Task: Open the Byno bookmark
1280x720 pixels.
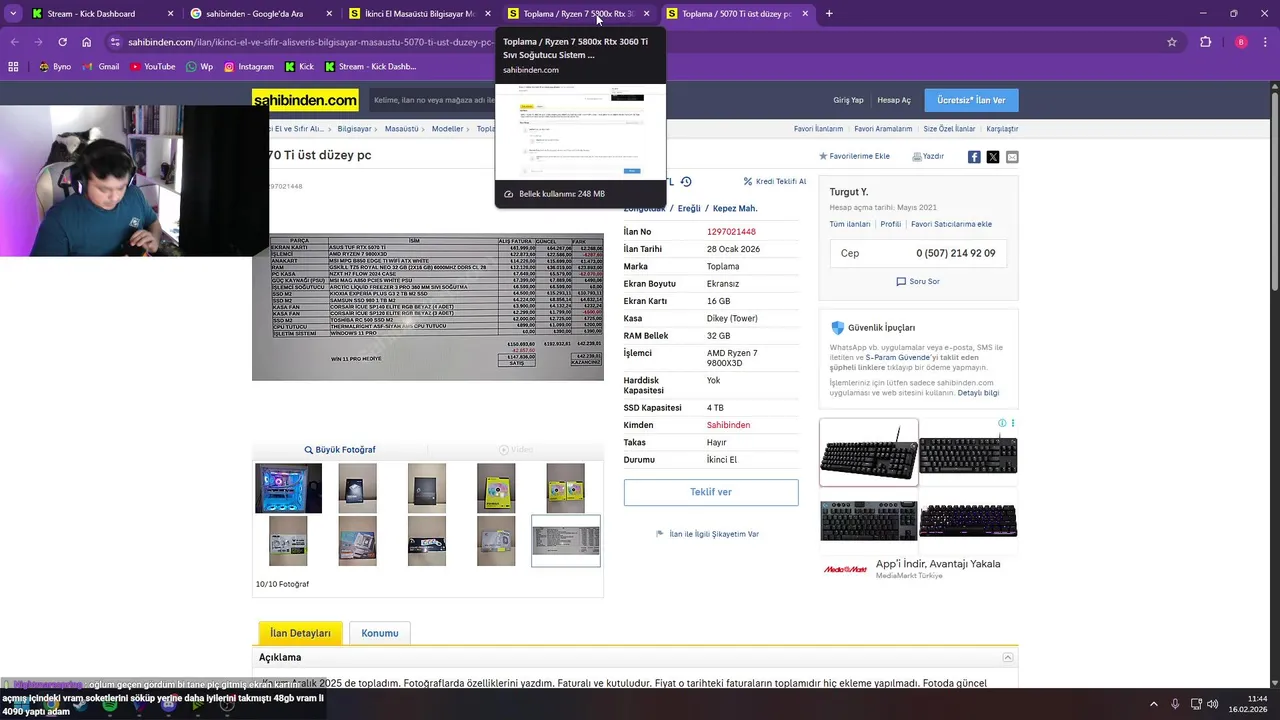Action: point(55,67)
